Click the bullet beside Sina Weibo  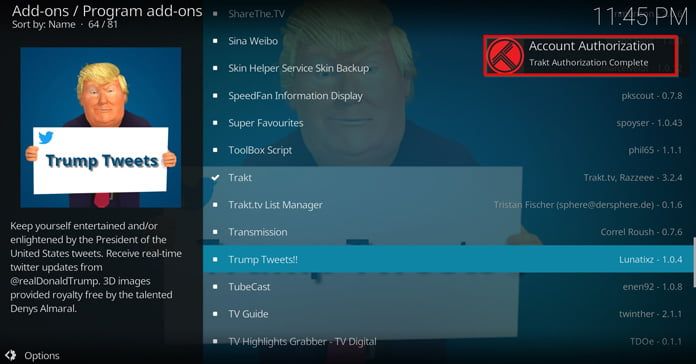215,41
